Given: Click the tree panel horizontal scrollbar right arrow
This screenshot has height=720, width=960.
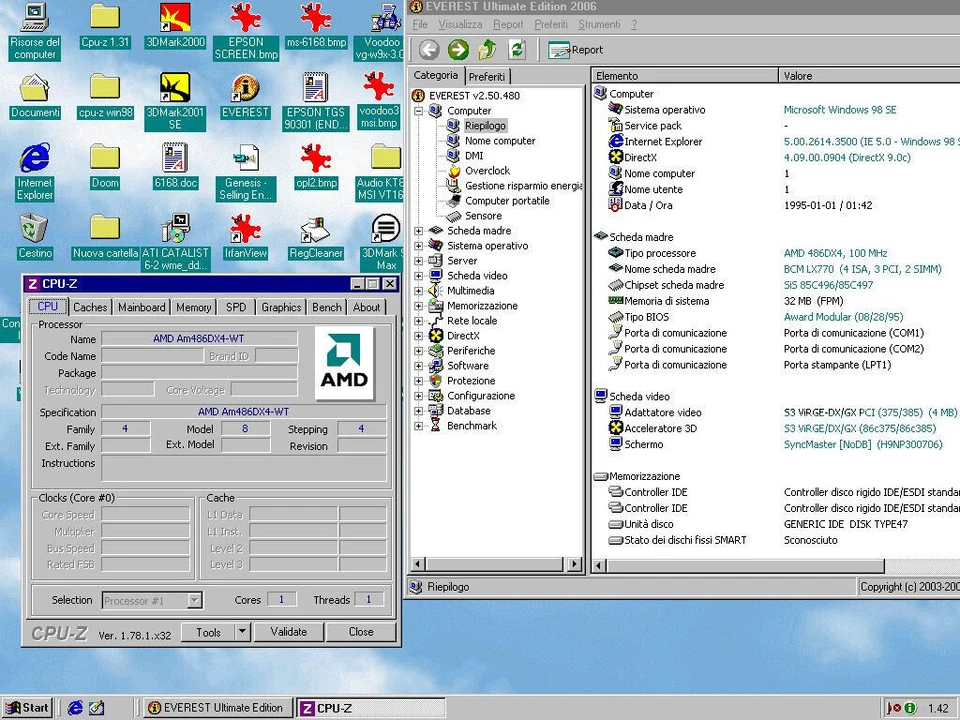Looking at the screenshot, I should (x=575, y=565).
